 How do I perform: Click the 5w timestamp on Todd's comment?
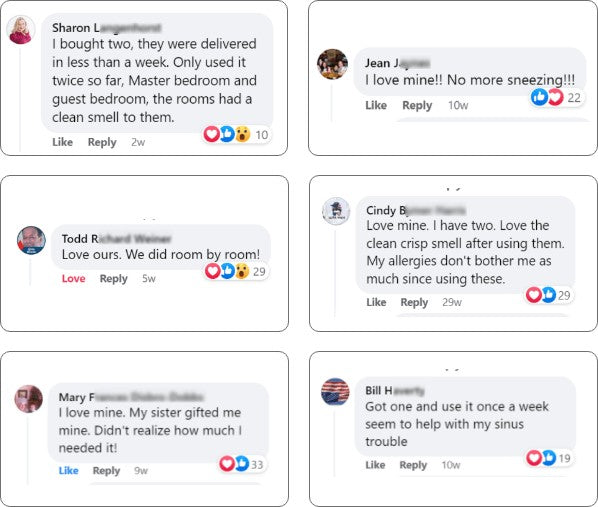tap(149, 278)
